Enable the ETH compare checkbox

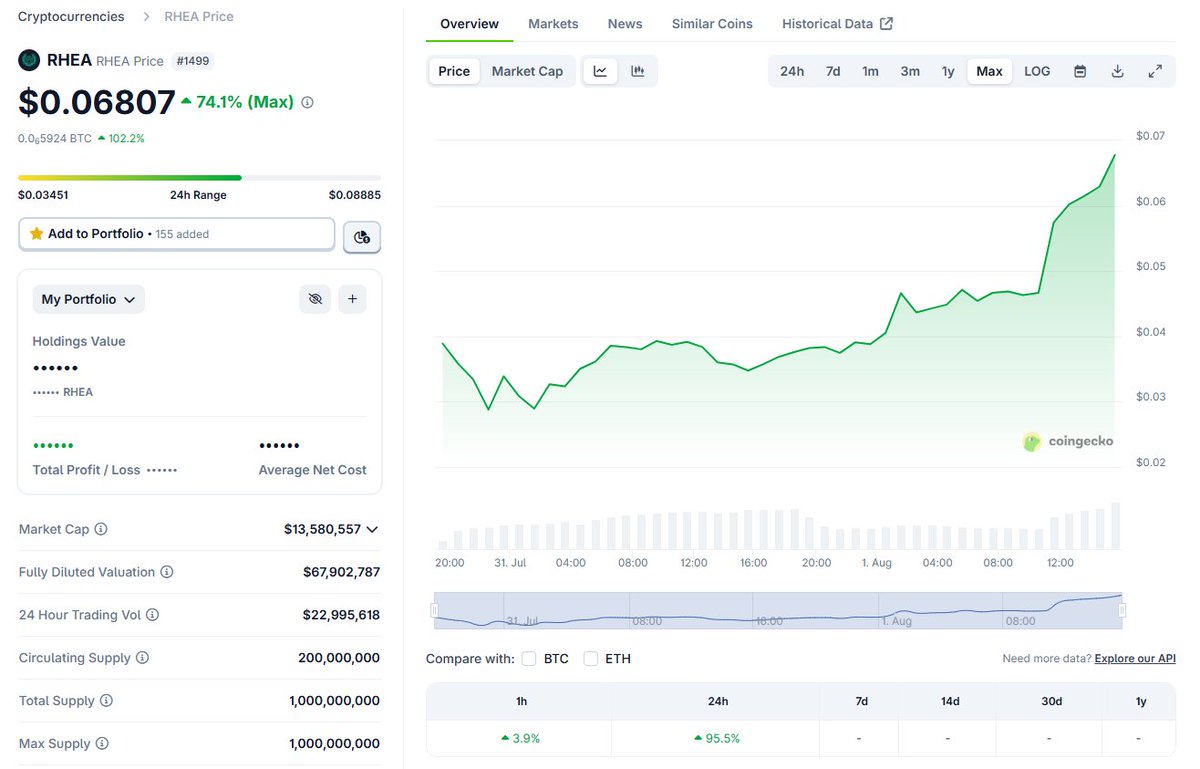tap(591, 658)
